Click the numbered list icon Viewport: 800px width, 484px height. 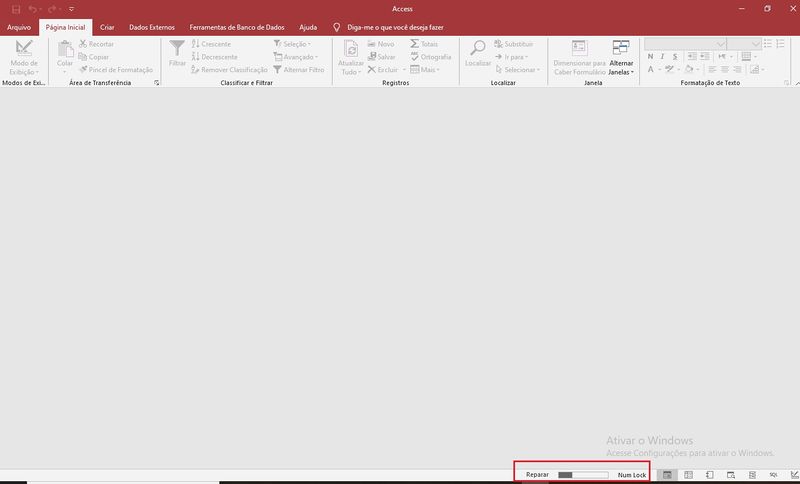(x=780, y=44)
